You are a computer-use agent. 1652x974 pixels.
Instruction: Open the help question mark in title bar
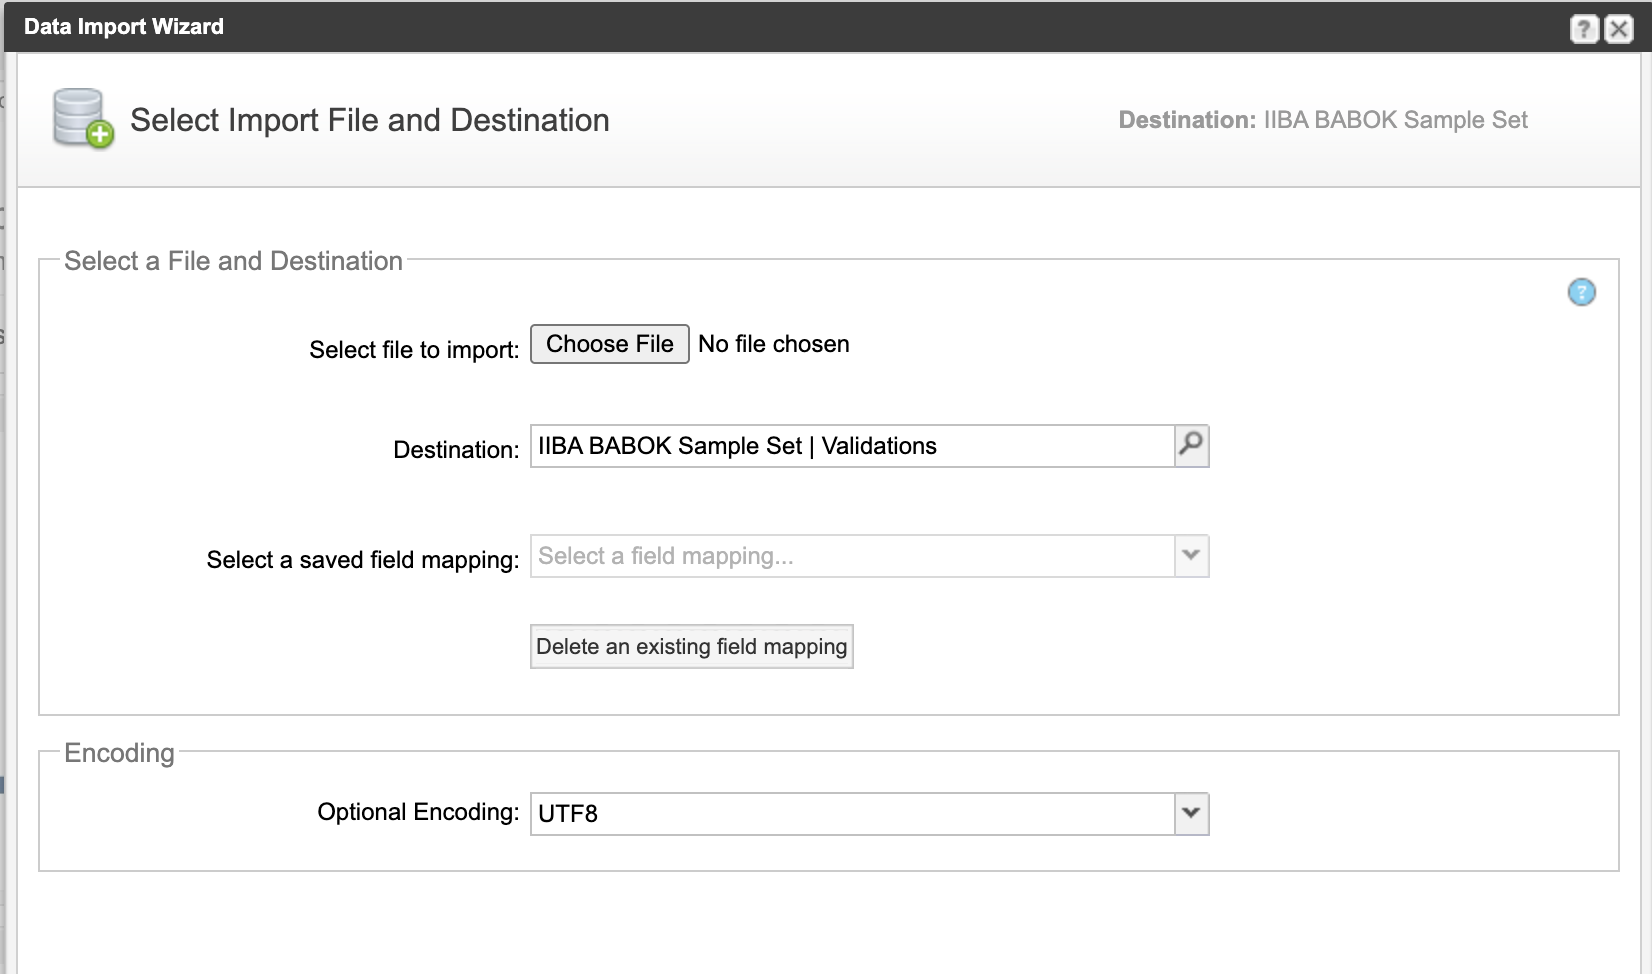point(1584,29)
